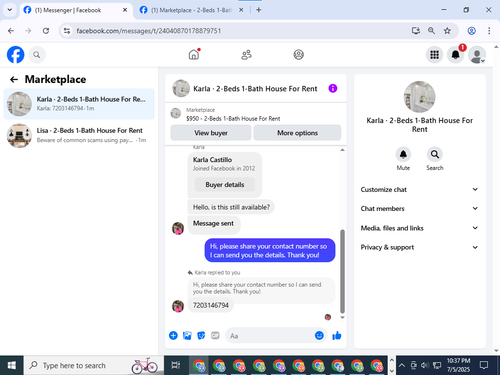Open the Chrome profile icon

[x=471, y=31]
